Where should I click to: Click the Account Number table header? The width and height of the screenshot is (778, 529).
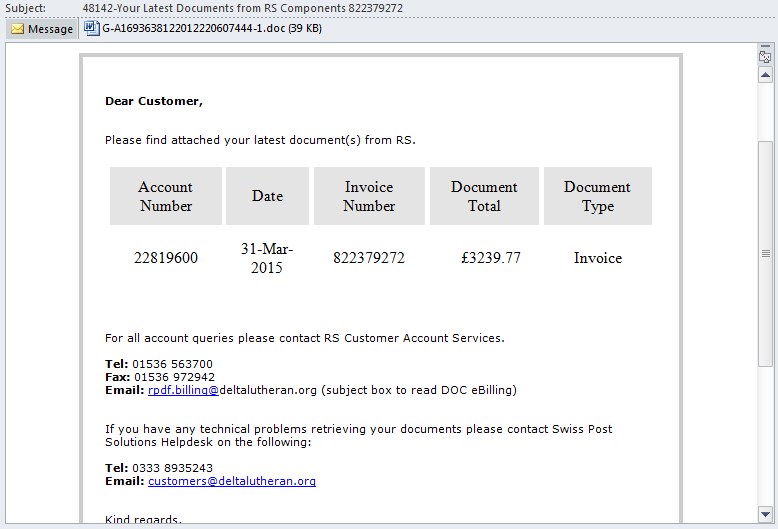166,196
